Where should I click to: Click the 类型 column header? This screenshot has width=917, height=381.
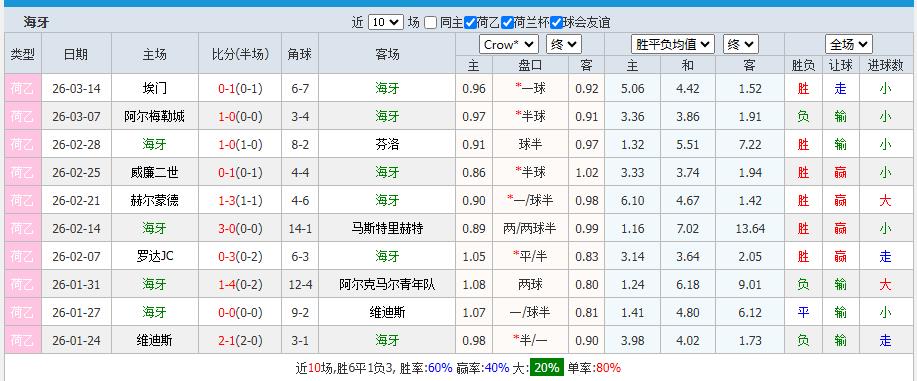tap(23, 54)
